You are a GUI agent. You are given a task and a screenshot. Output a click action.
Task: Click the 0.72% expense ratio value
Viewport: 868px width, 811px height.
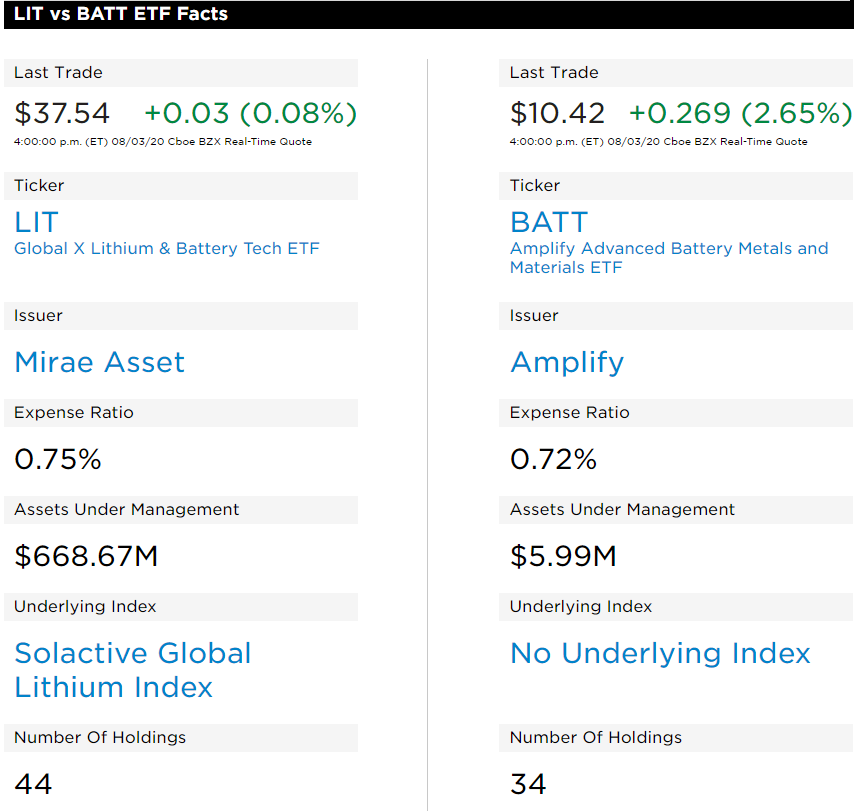click(x=554, y=459)
